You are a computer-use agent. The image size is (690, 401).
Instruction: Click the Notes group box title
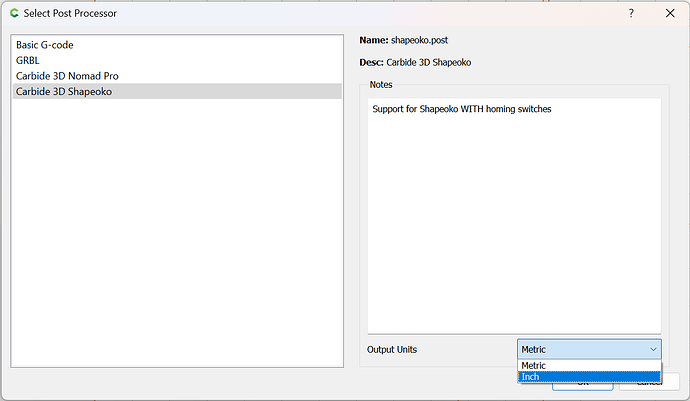(381, 85)
